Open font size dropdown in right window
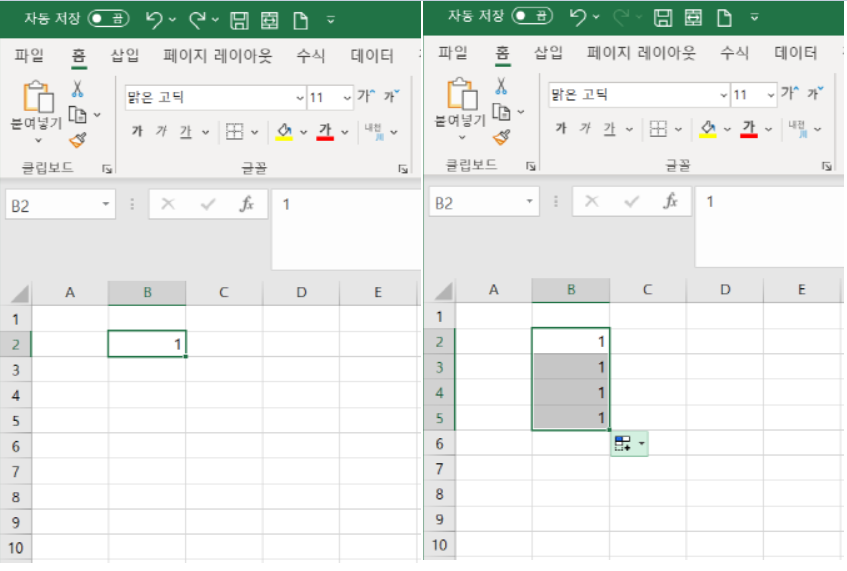Viewport: 847px width, 571px height. pyautogui.click(x=770, y=95)
